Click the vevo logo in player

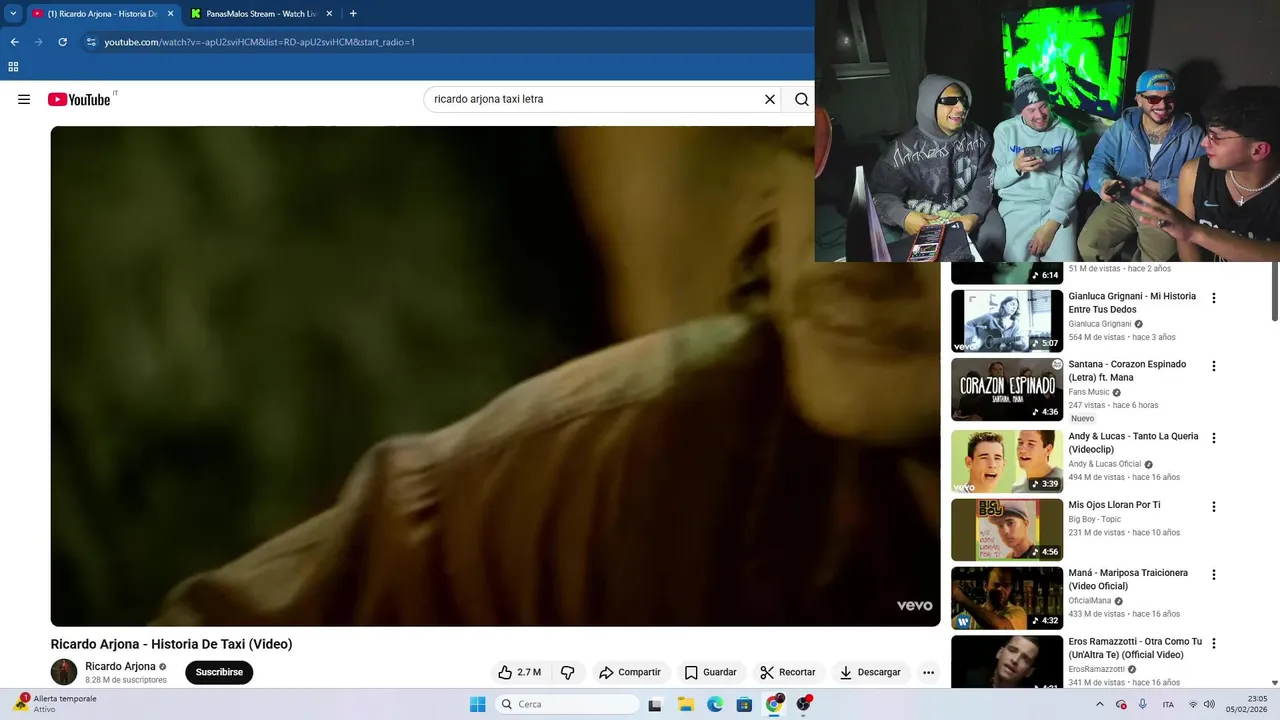click(x=914, y=605)
